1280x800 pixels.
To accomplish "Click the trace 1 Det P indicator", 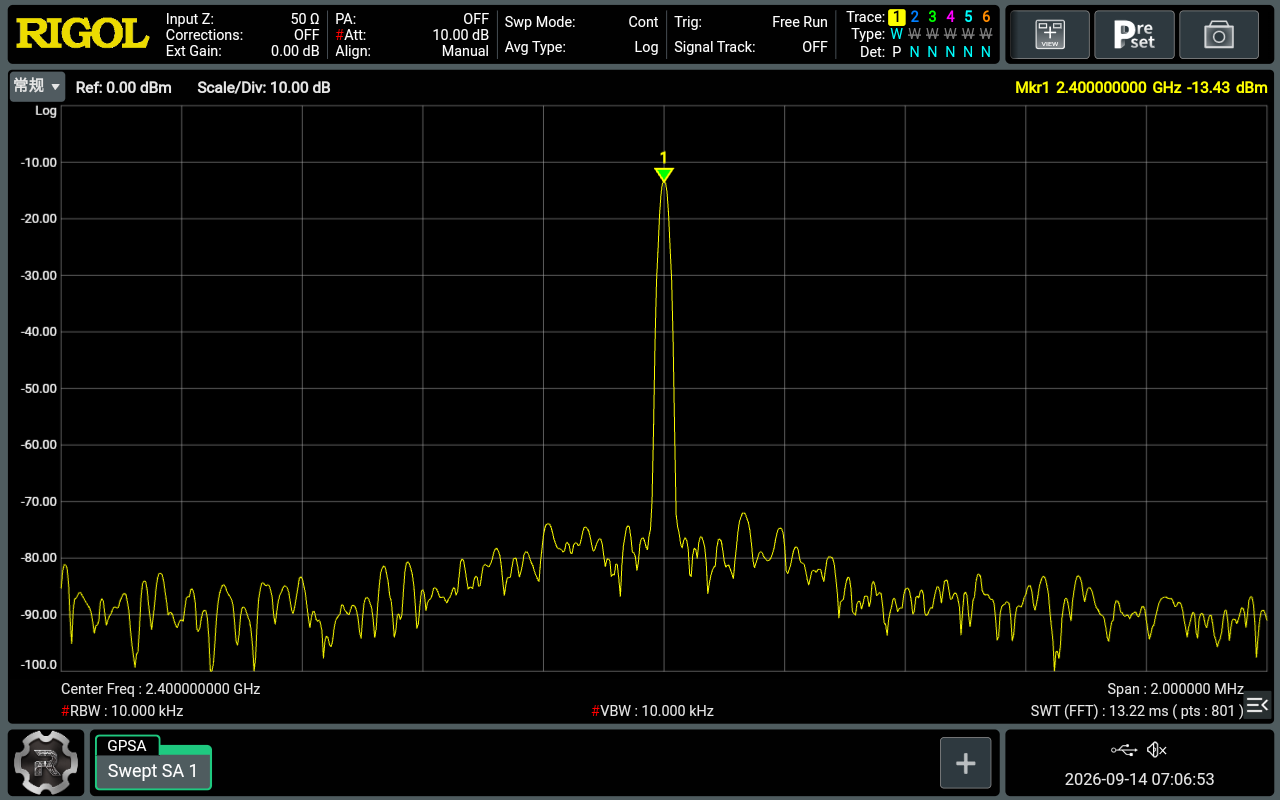I will [x=896, y=52].
